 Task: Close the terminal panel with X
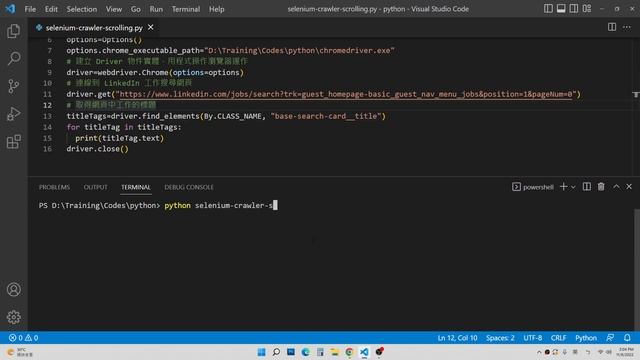pyautogui.click(x=629, y=187)
